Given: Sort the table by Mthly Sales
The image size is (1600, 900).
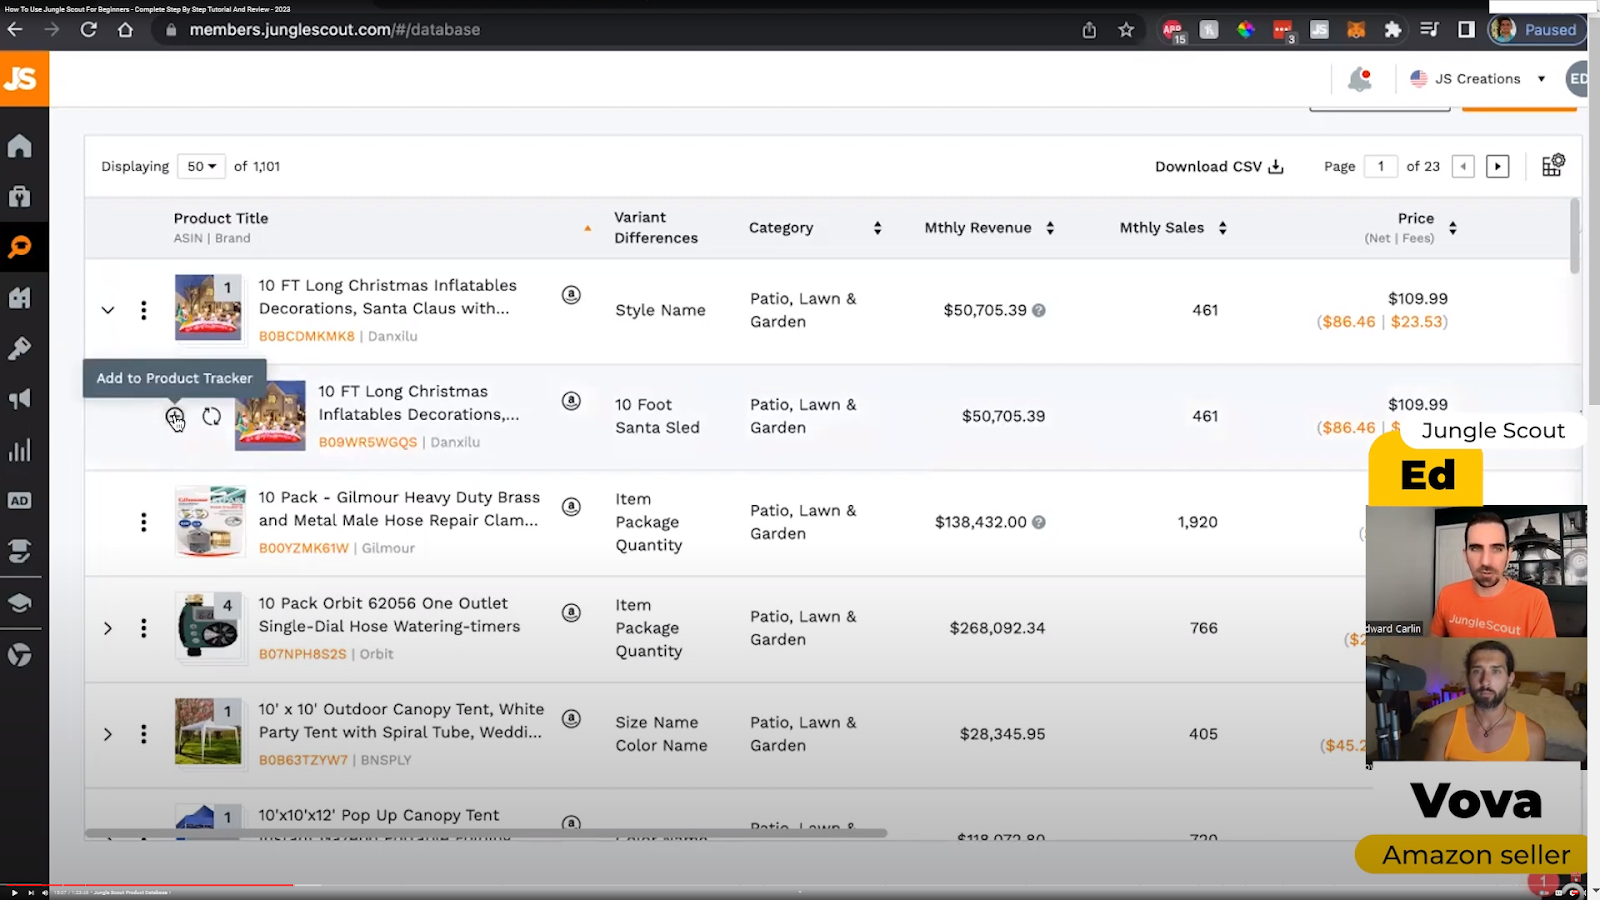Looking at the screenshot, I should (1222, 228).
